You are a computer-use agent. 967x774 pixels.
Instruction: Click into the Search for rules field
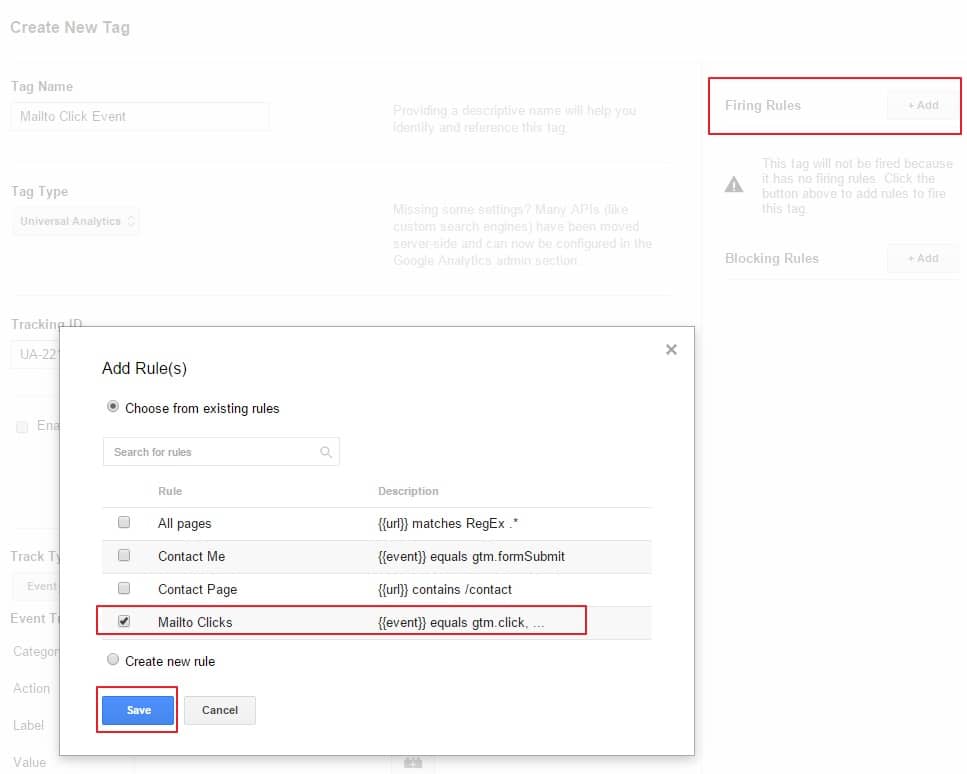[212, 452]
